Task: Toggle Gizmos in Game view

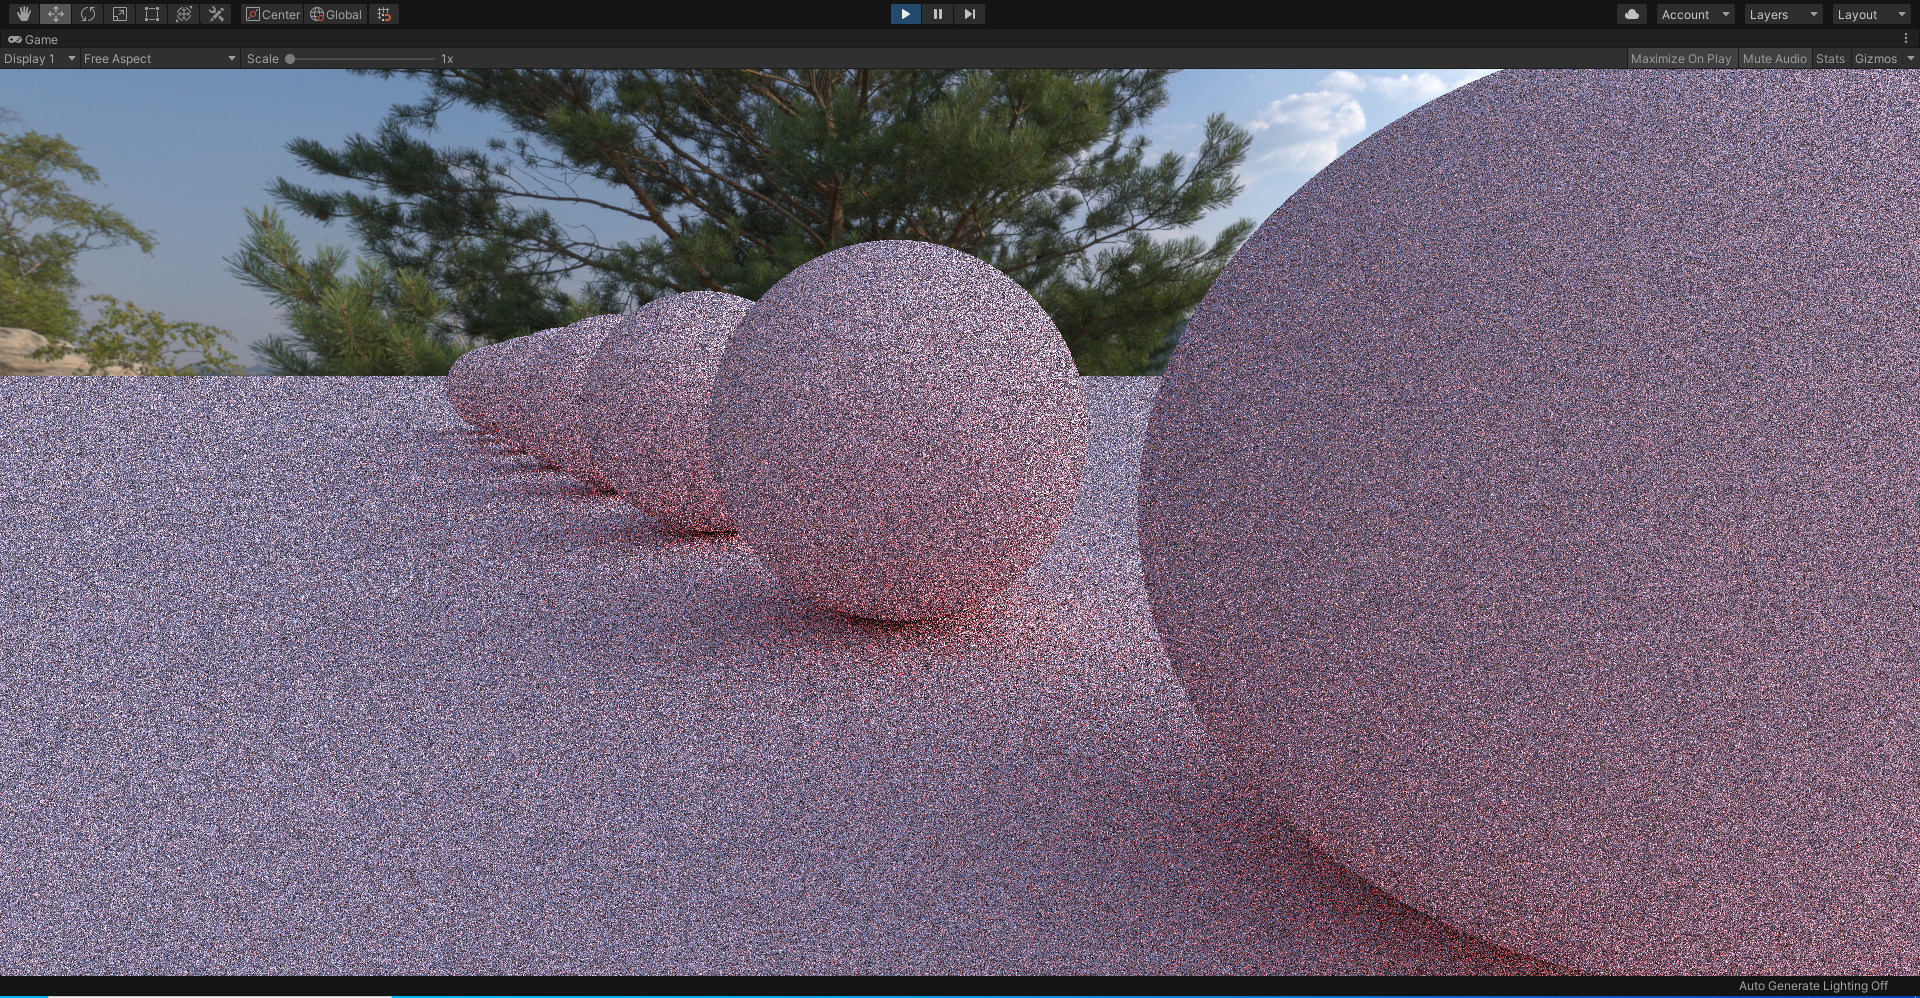Action: pyautogui.click(x=1875, y=58)
